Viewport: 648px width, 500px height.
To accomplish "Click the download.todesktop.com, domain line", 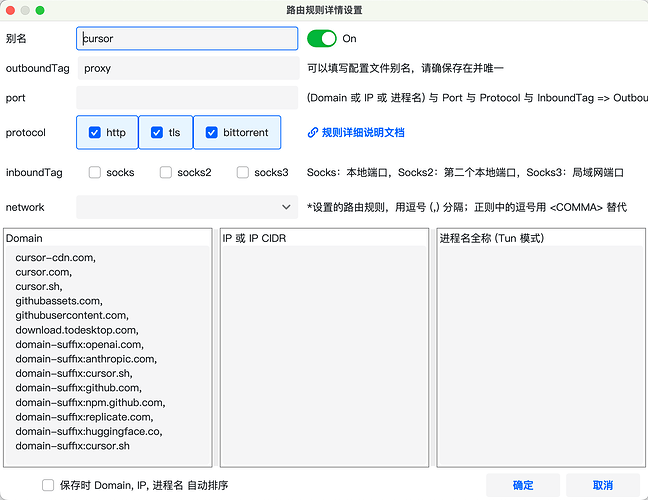I will tap(77, 330).
